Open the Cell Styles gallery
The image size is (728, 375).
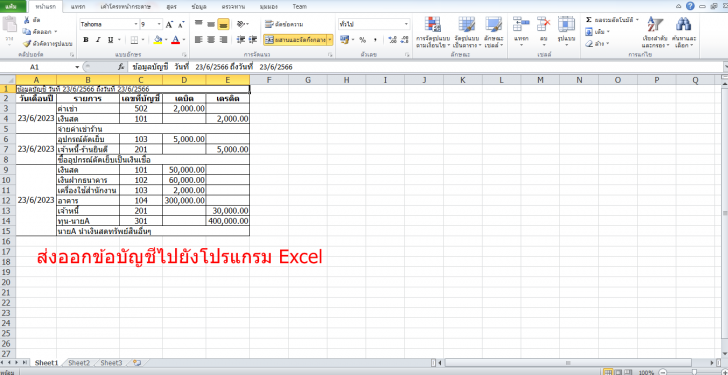(x=494, y=32)
